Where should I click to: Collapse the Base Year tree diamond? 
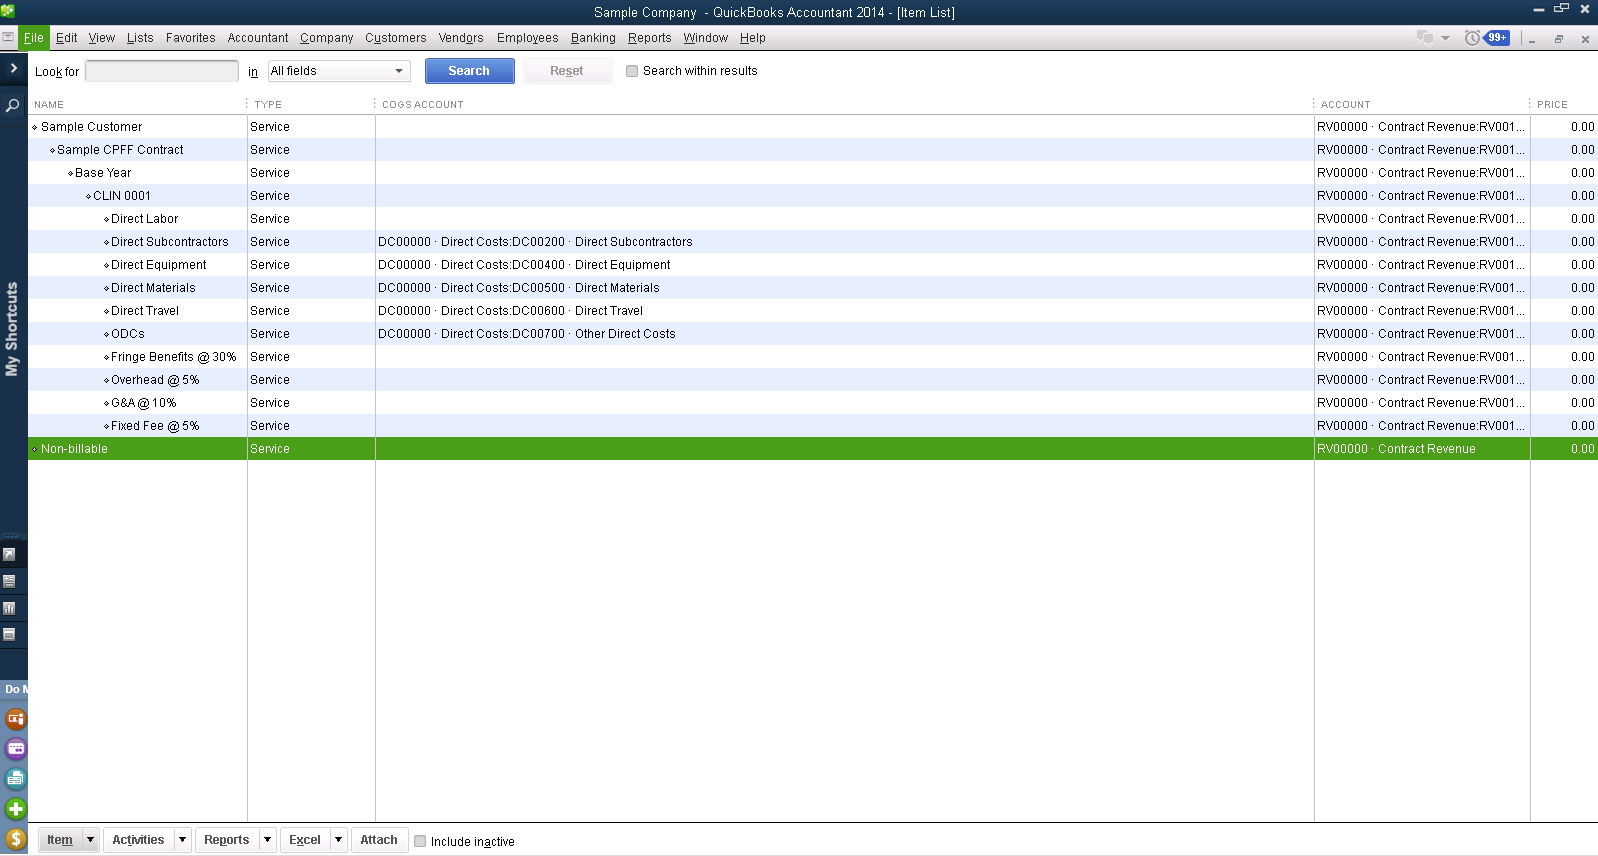coord(70,173)
